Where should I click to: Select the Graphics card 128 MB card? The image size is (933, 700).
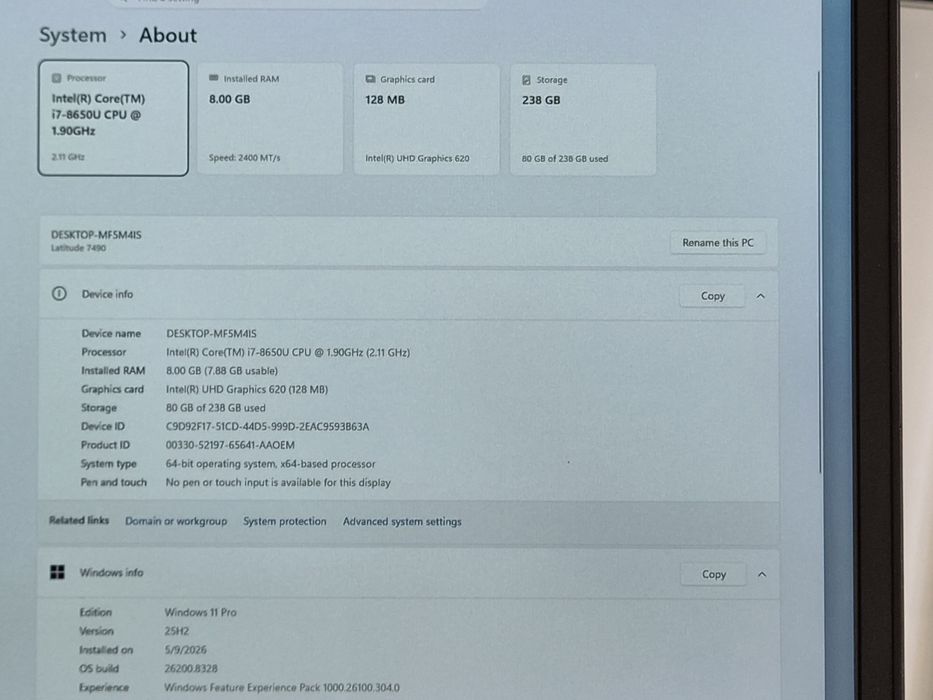427,119
